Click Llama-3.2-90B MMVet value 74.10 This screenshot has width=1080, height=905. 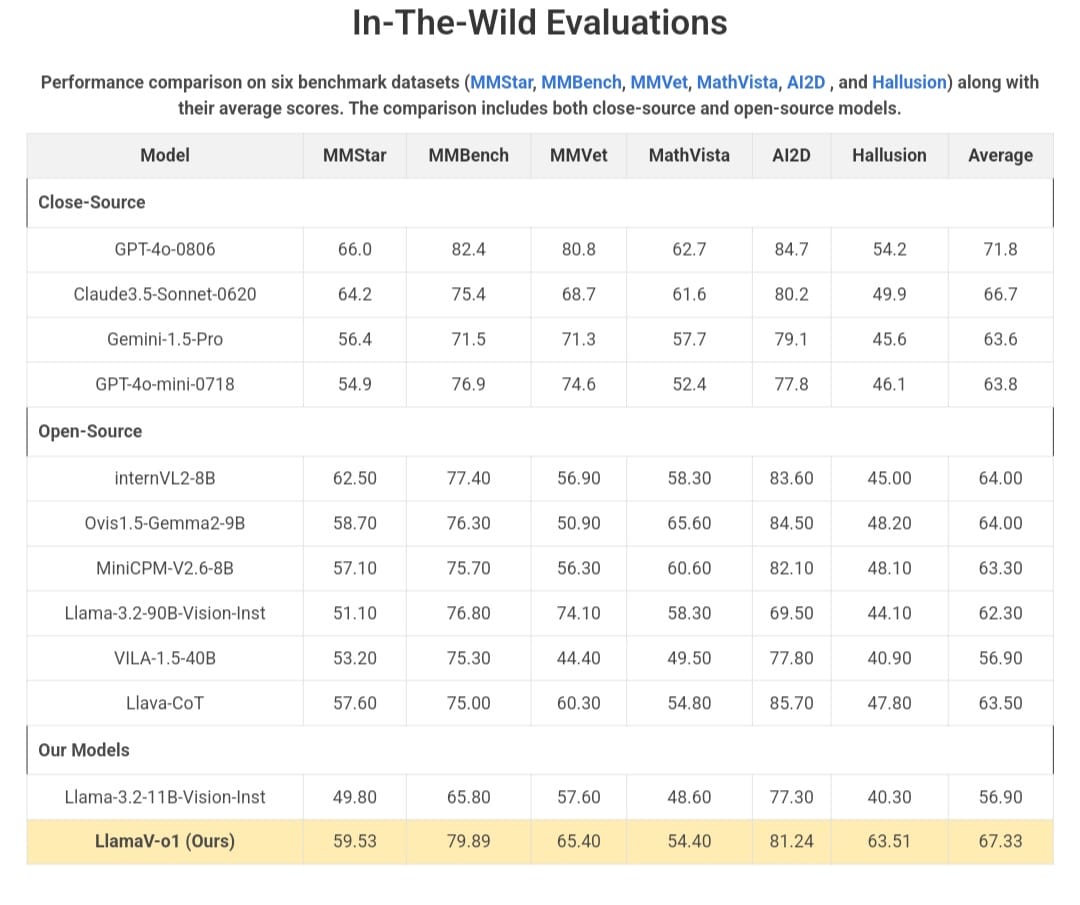(x=579, y=613)
